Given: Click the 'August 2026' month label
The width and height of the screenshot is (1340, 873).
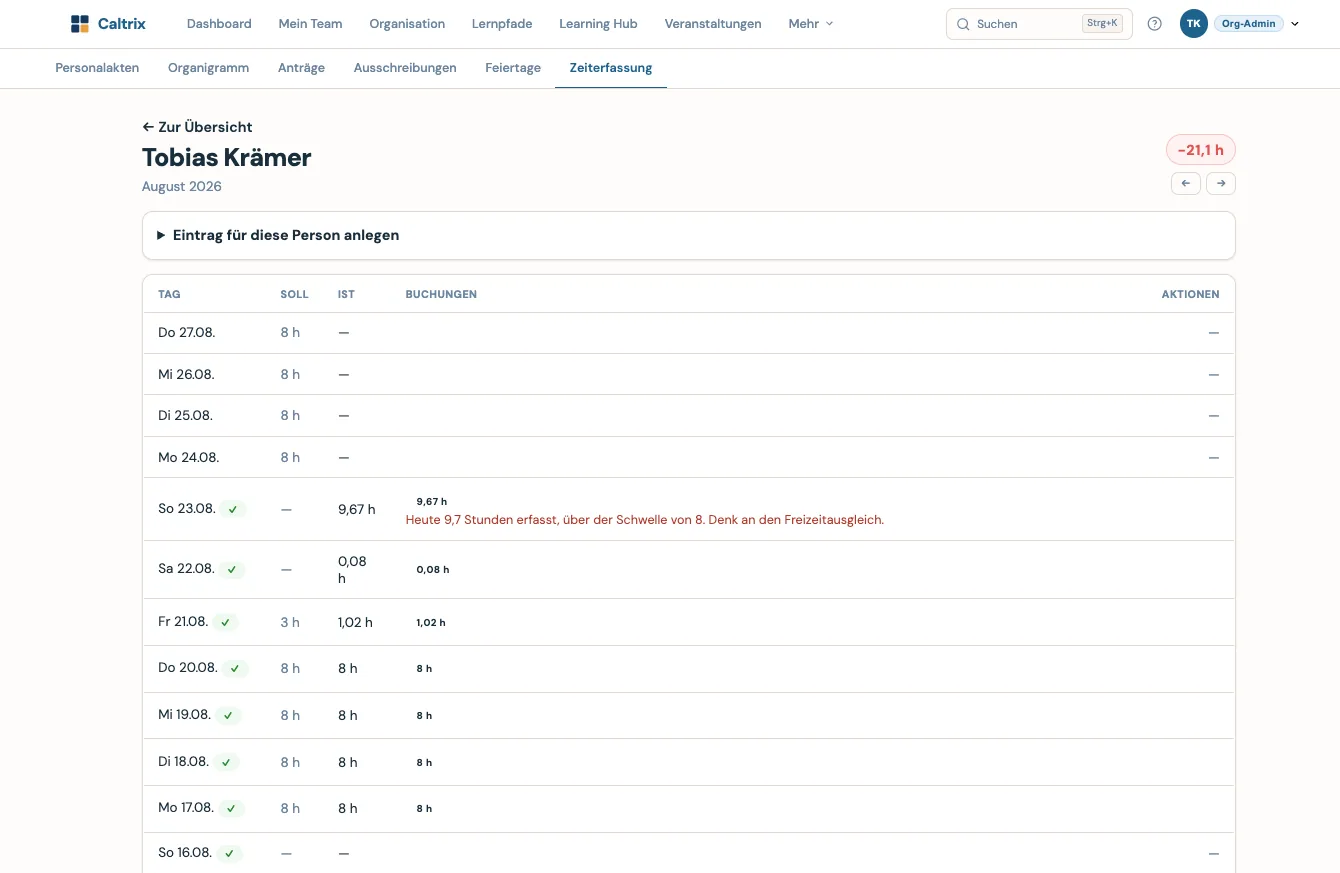Looking at the screenshot, I should (182, 187).
